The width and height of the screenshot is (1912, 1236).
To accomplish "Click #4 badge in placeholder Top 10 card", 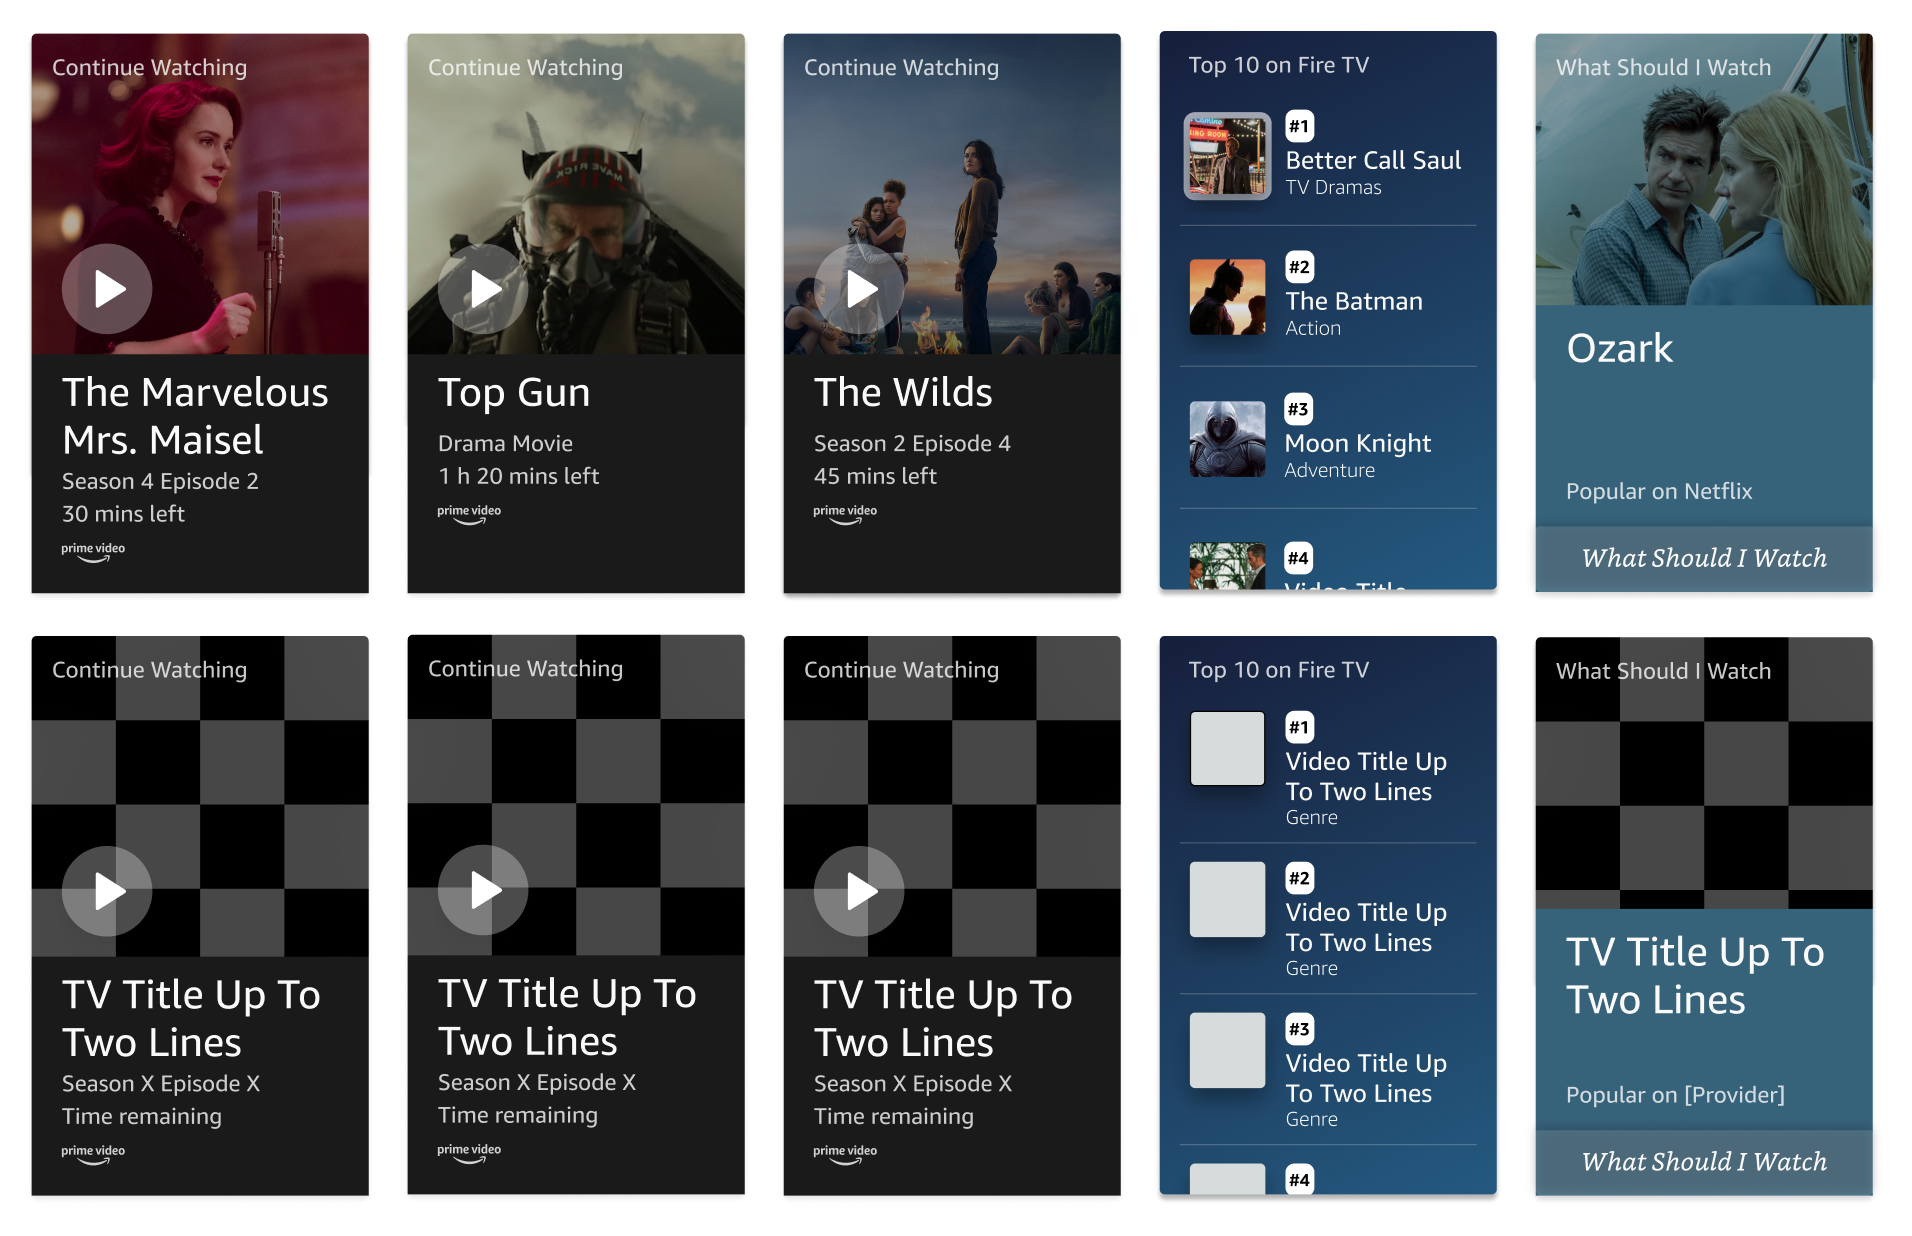I will pyautogui.click(x=1299, y=1179).
